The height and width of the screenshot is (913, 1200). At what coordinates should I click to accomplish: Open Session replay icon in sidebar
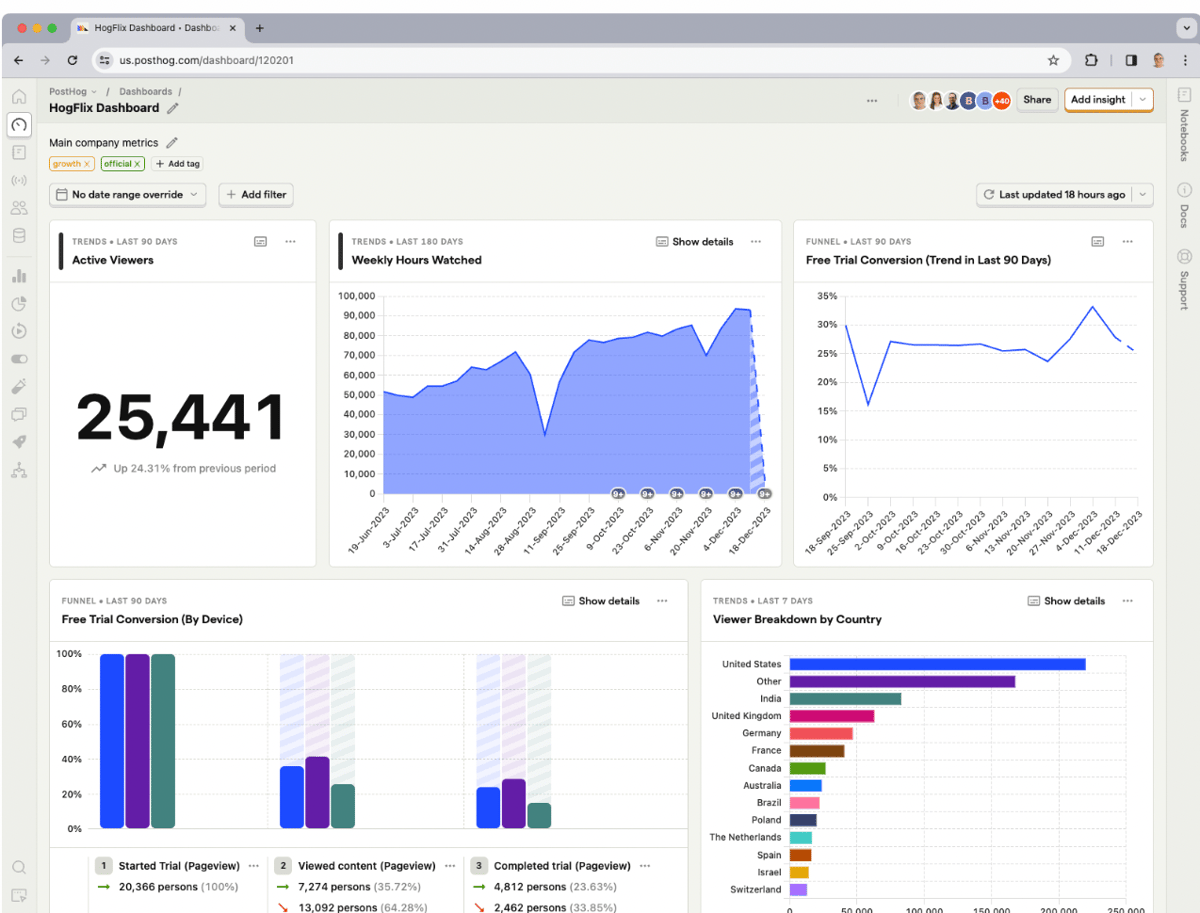click(18, 331)
